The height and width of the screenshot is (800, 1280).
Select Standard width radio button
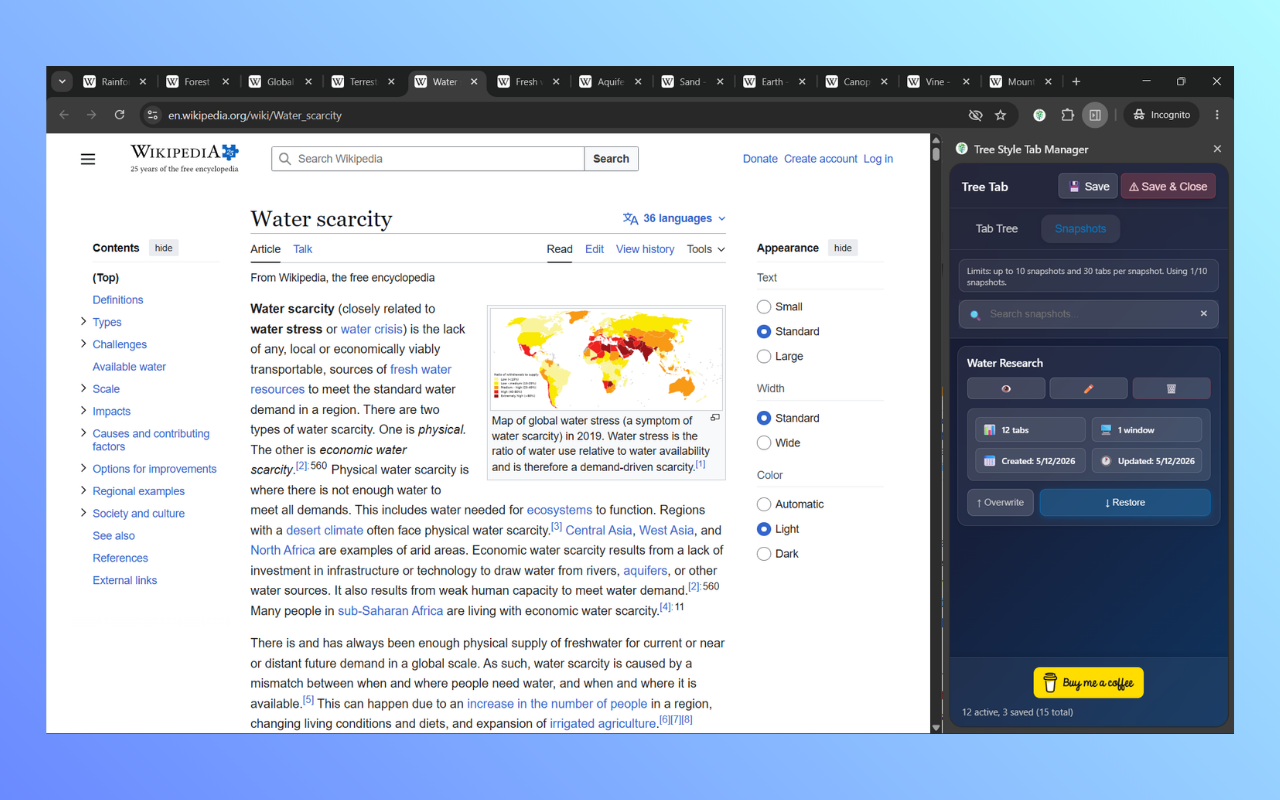[x=764, y=418]
